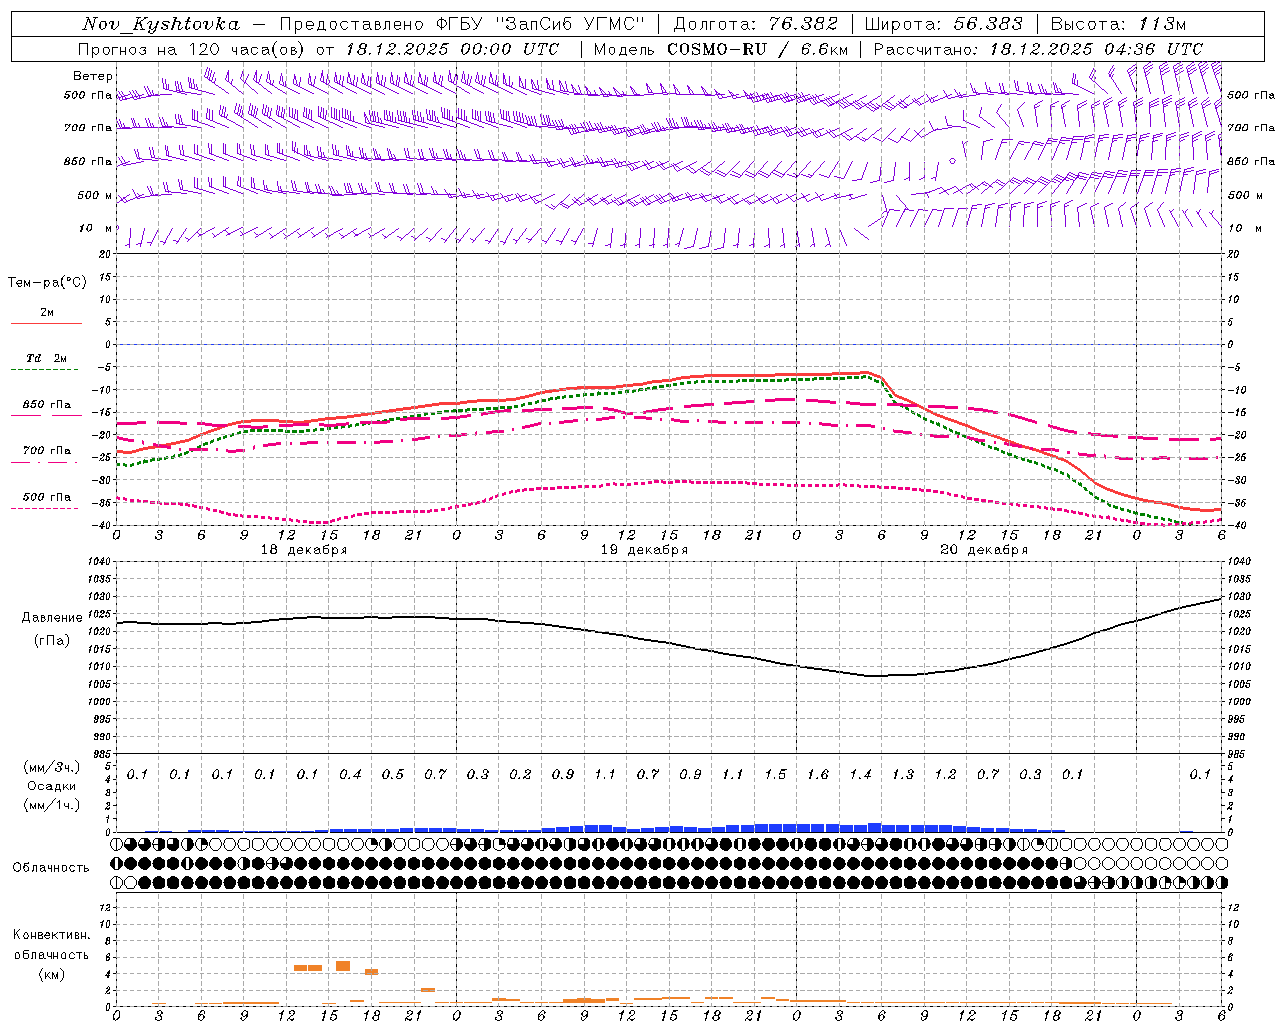
Task: Click the 'Конвективн.' convective cloud label
Action: pyautogui.click(x=51, y=935)
